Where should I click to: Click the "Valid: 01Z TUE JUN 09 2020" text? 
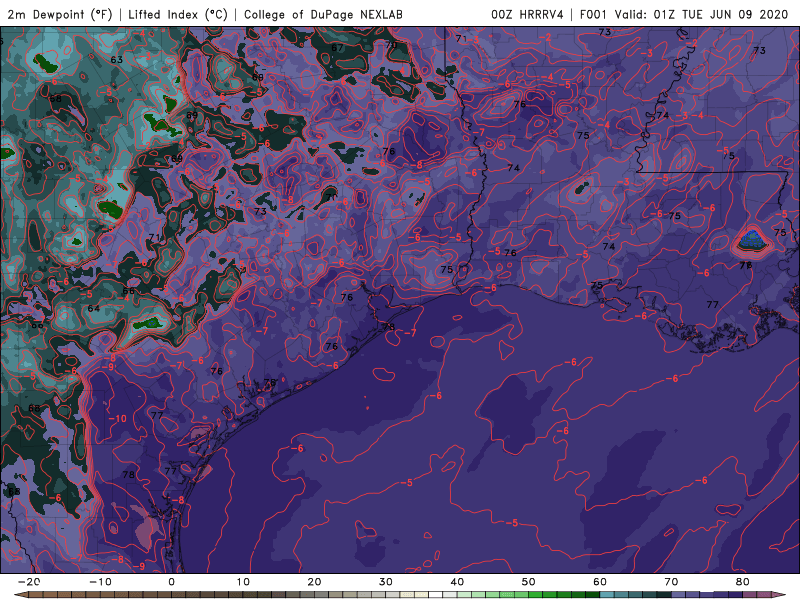pyautogui.click(x=702, y=14)
